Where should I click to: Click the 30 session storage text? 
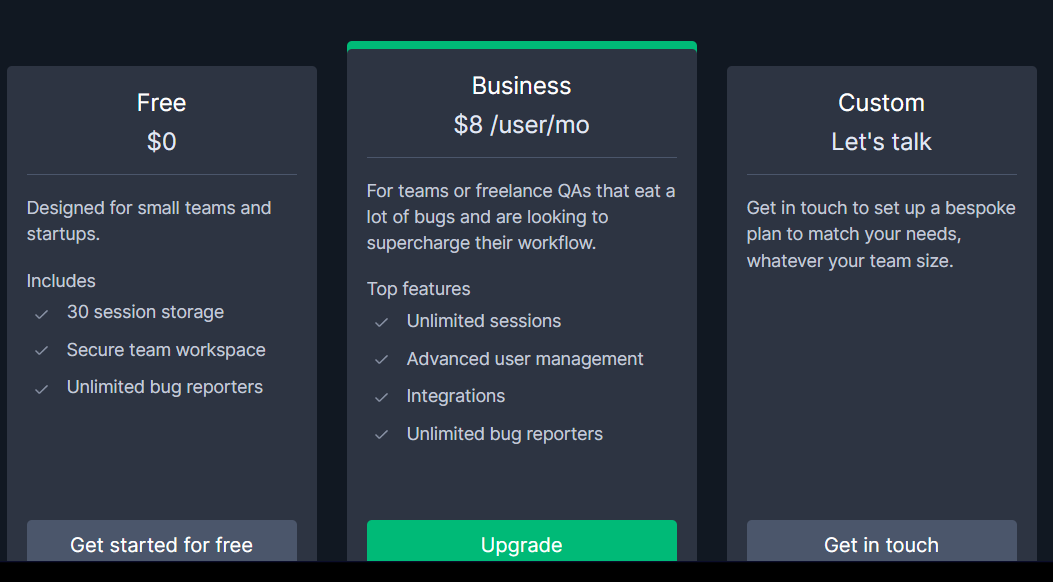145,312
